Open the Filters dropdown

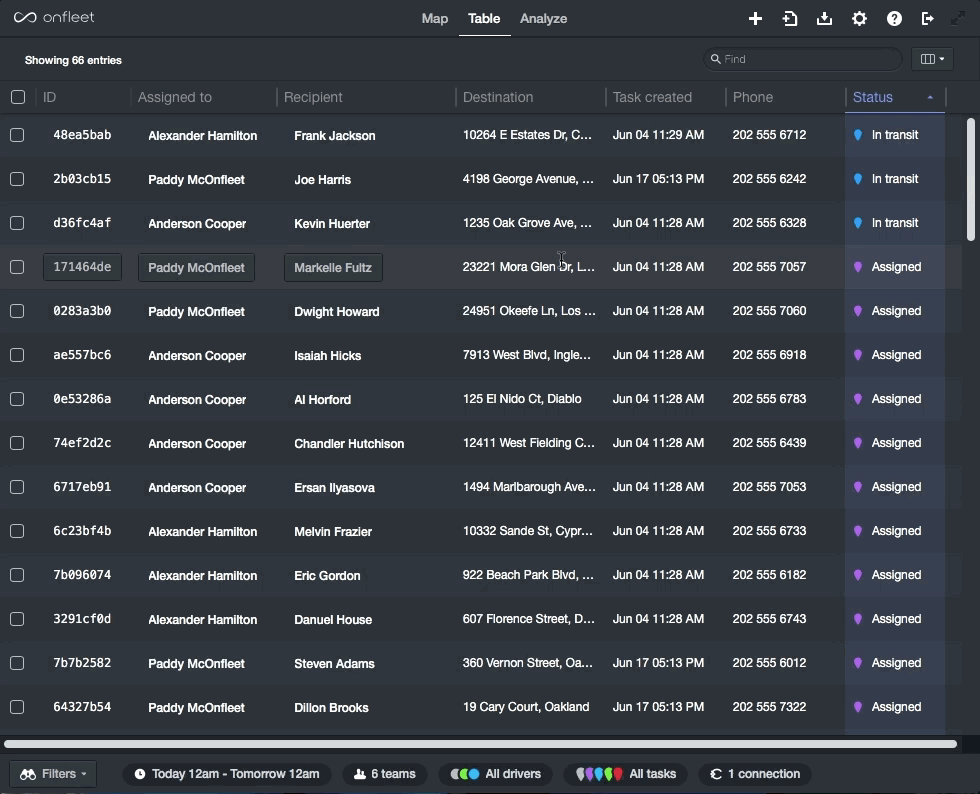pyautogui.click(x=53, y=774)
